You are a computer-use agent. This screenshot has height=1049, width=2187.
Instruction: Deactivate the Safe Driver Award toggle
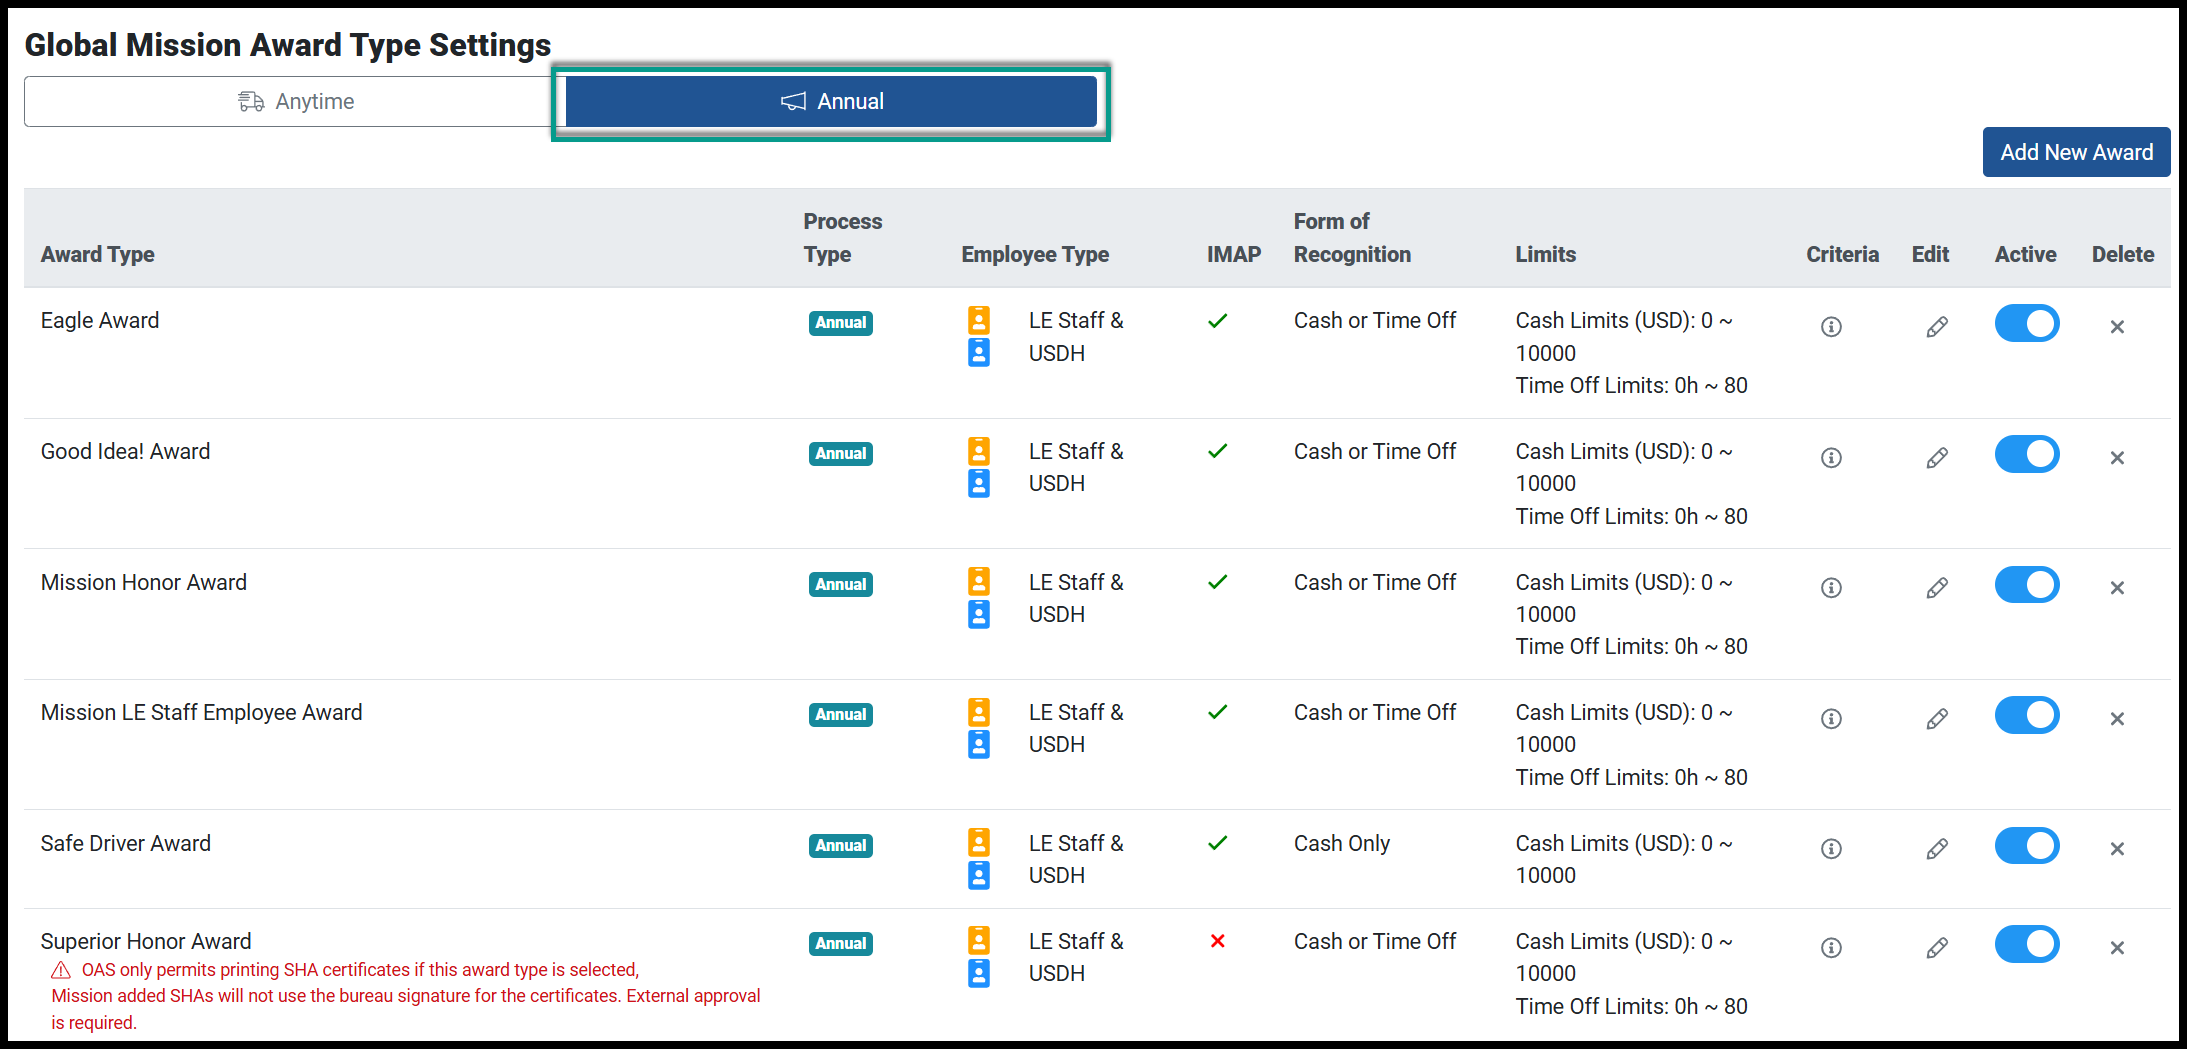point(2027,846)
